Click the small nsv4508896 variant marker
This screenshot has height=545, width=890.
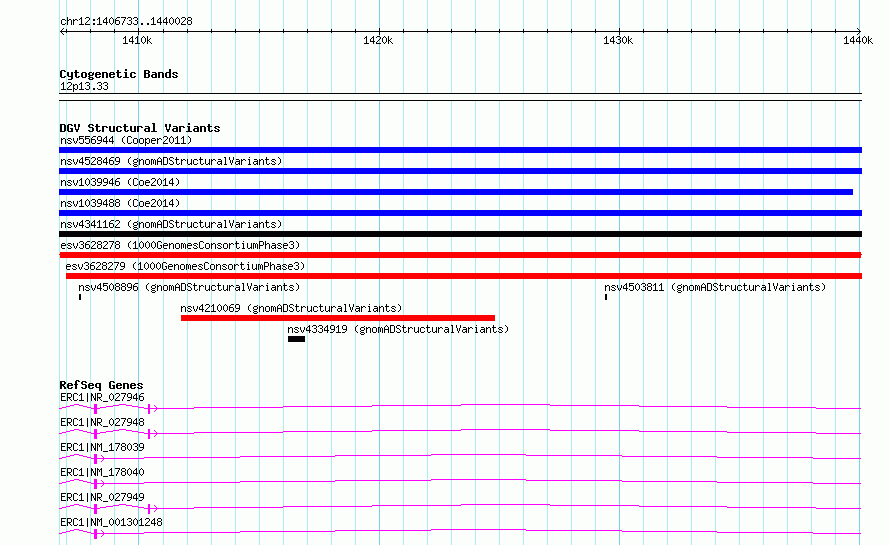80,297
